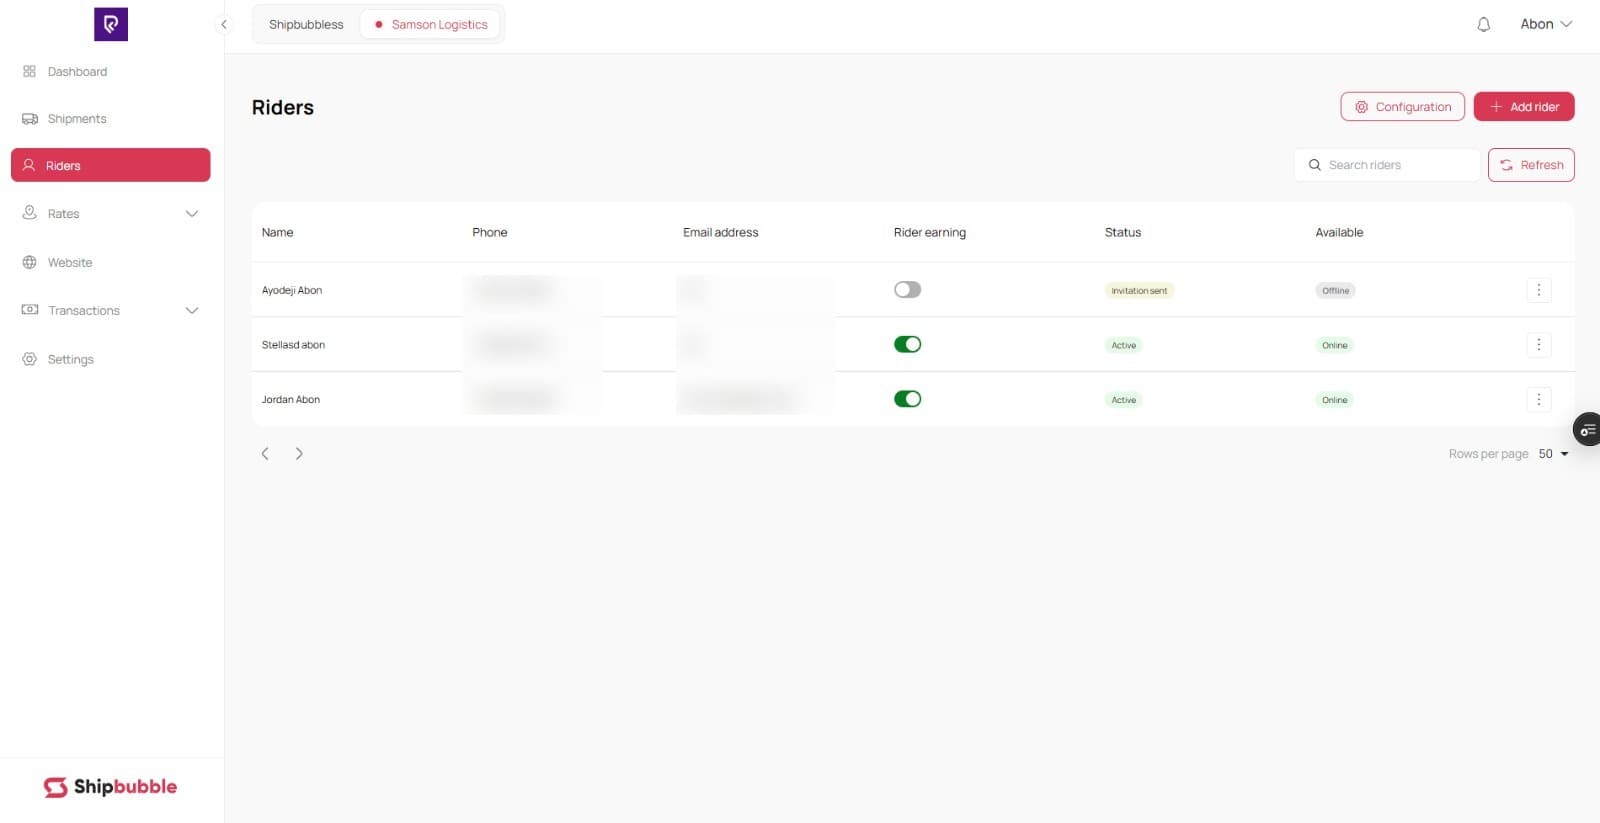This screenshot has width=1600, height=823.
Task: Click the Jordan Abon name
Action: point(291,400)
